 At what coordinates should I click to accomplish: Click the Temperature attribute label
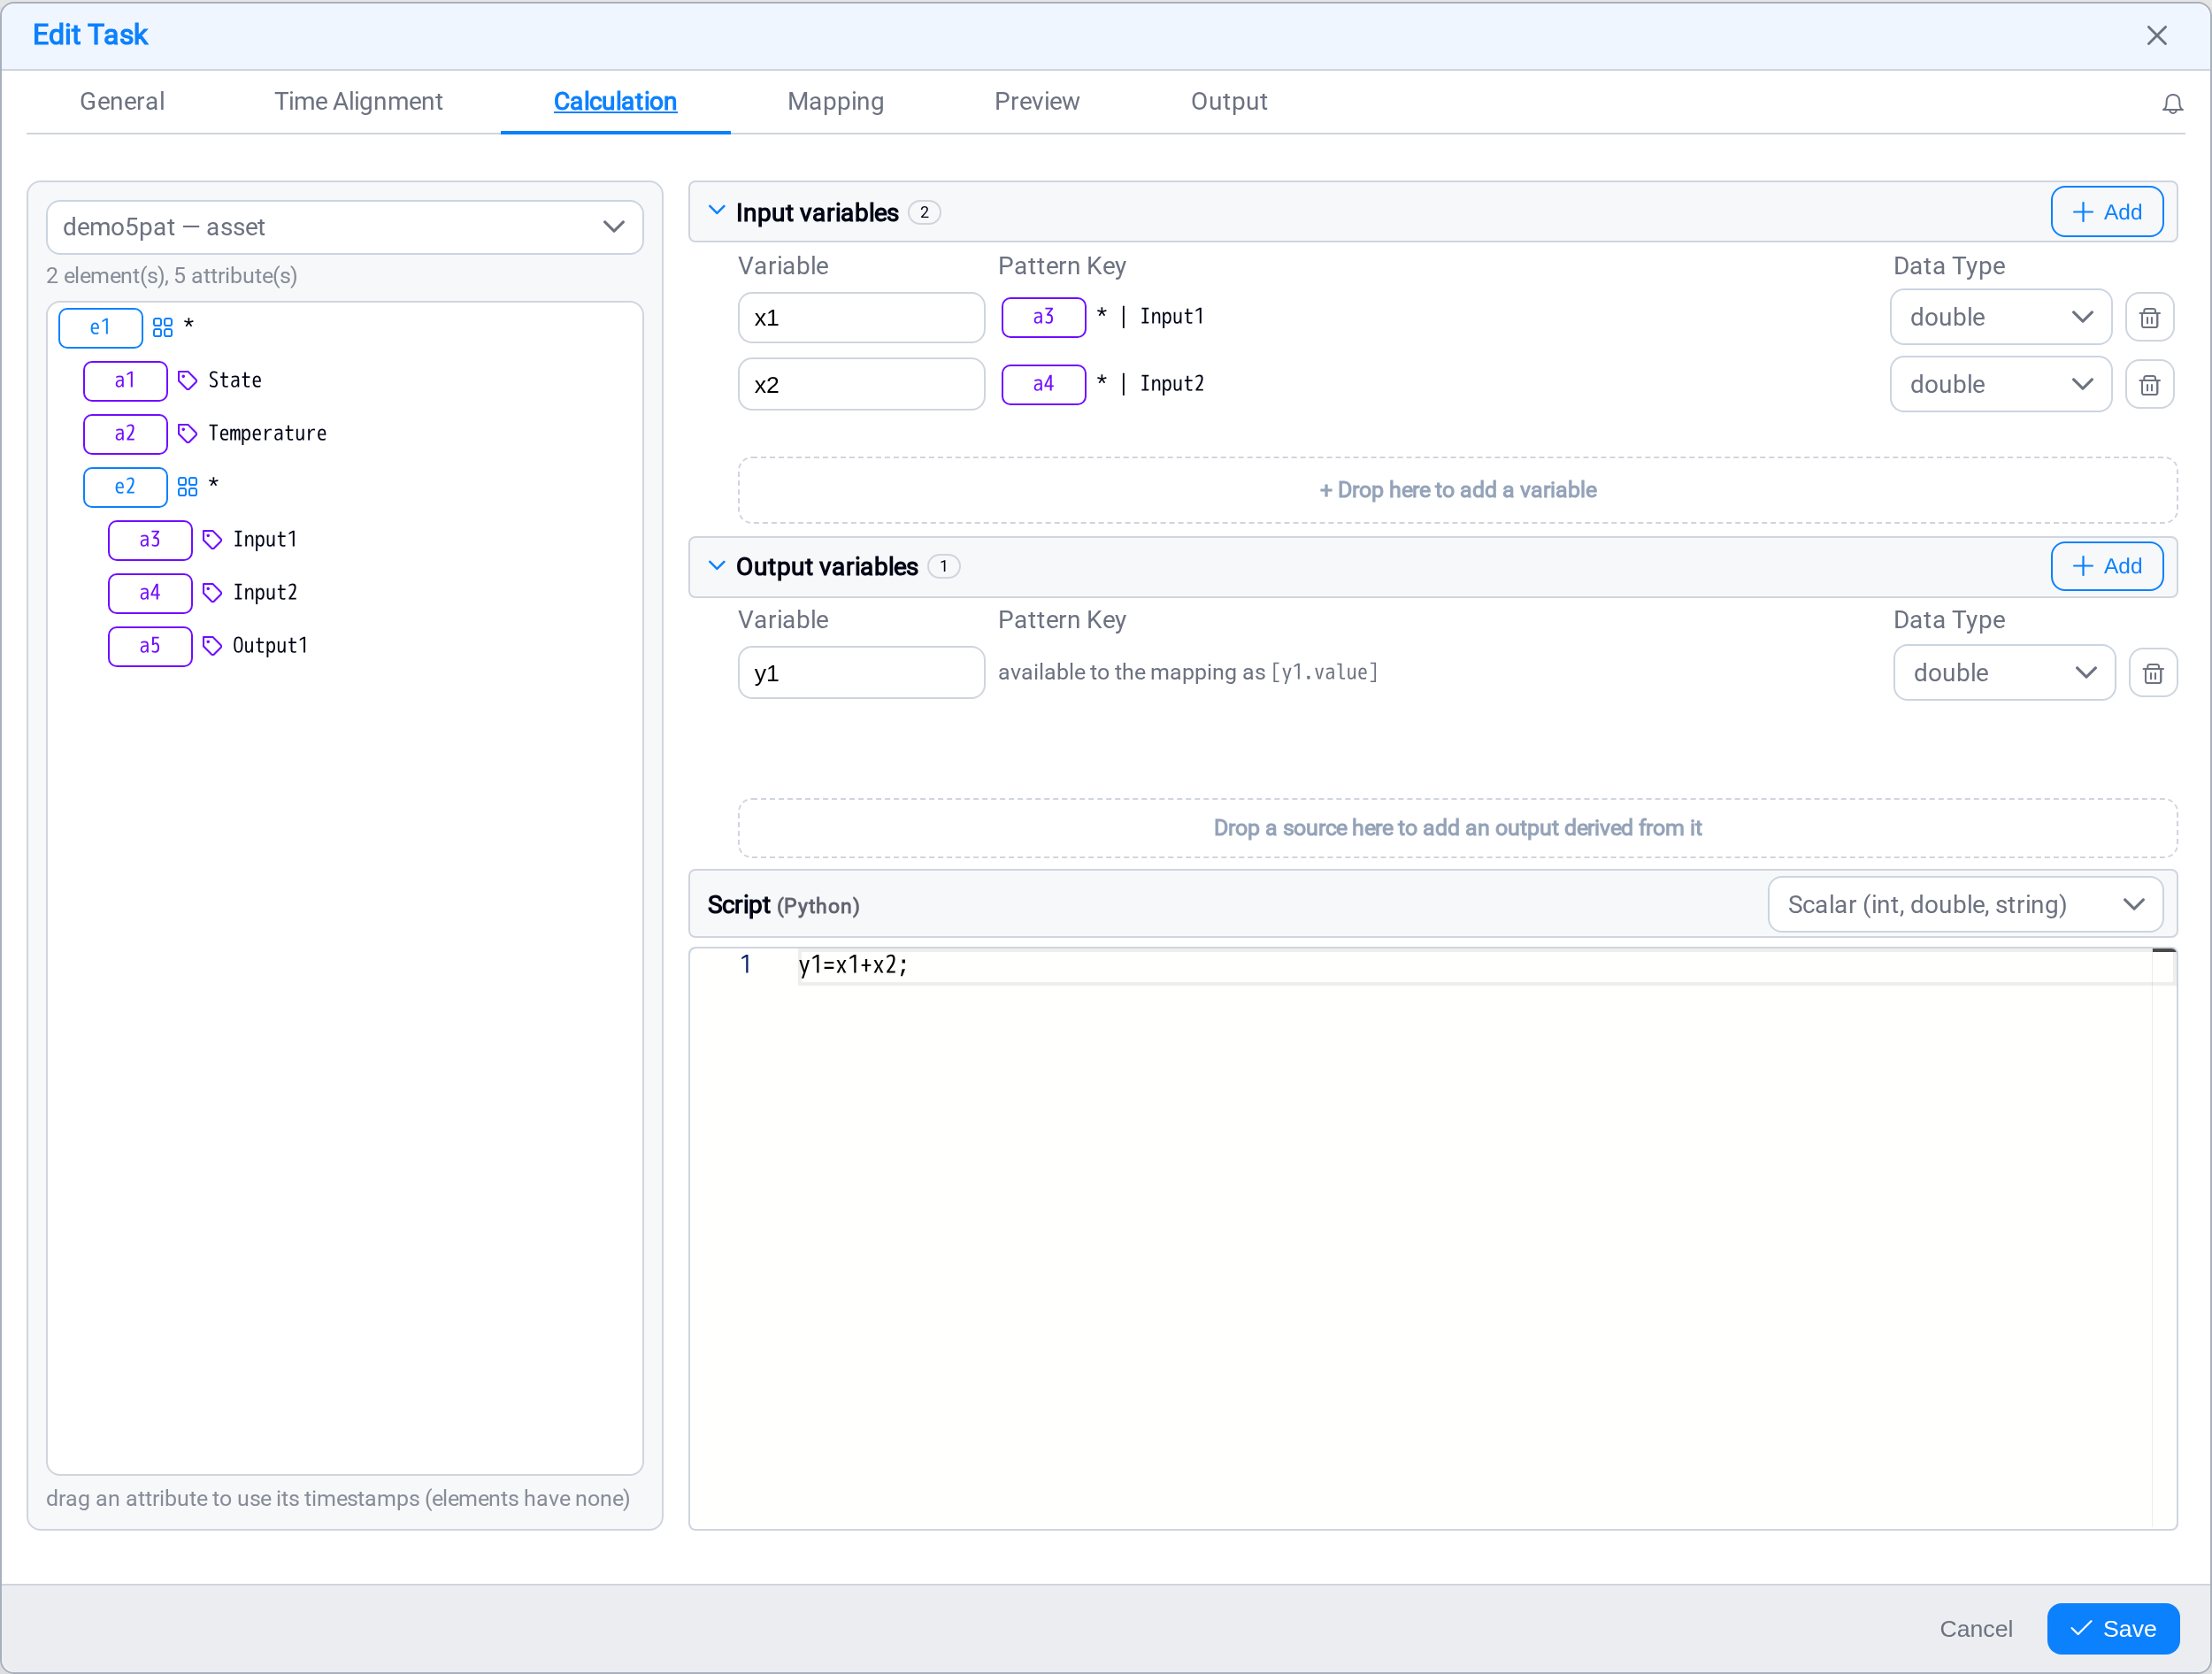pos(267,433)
